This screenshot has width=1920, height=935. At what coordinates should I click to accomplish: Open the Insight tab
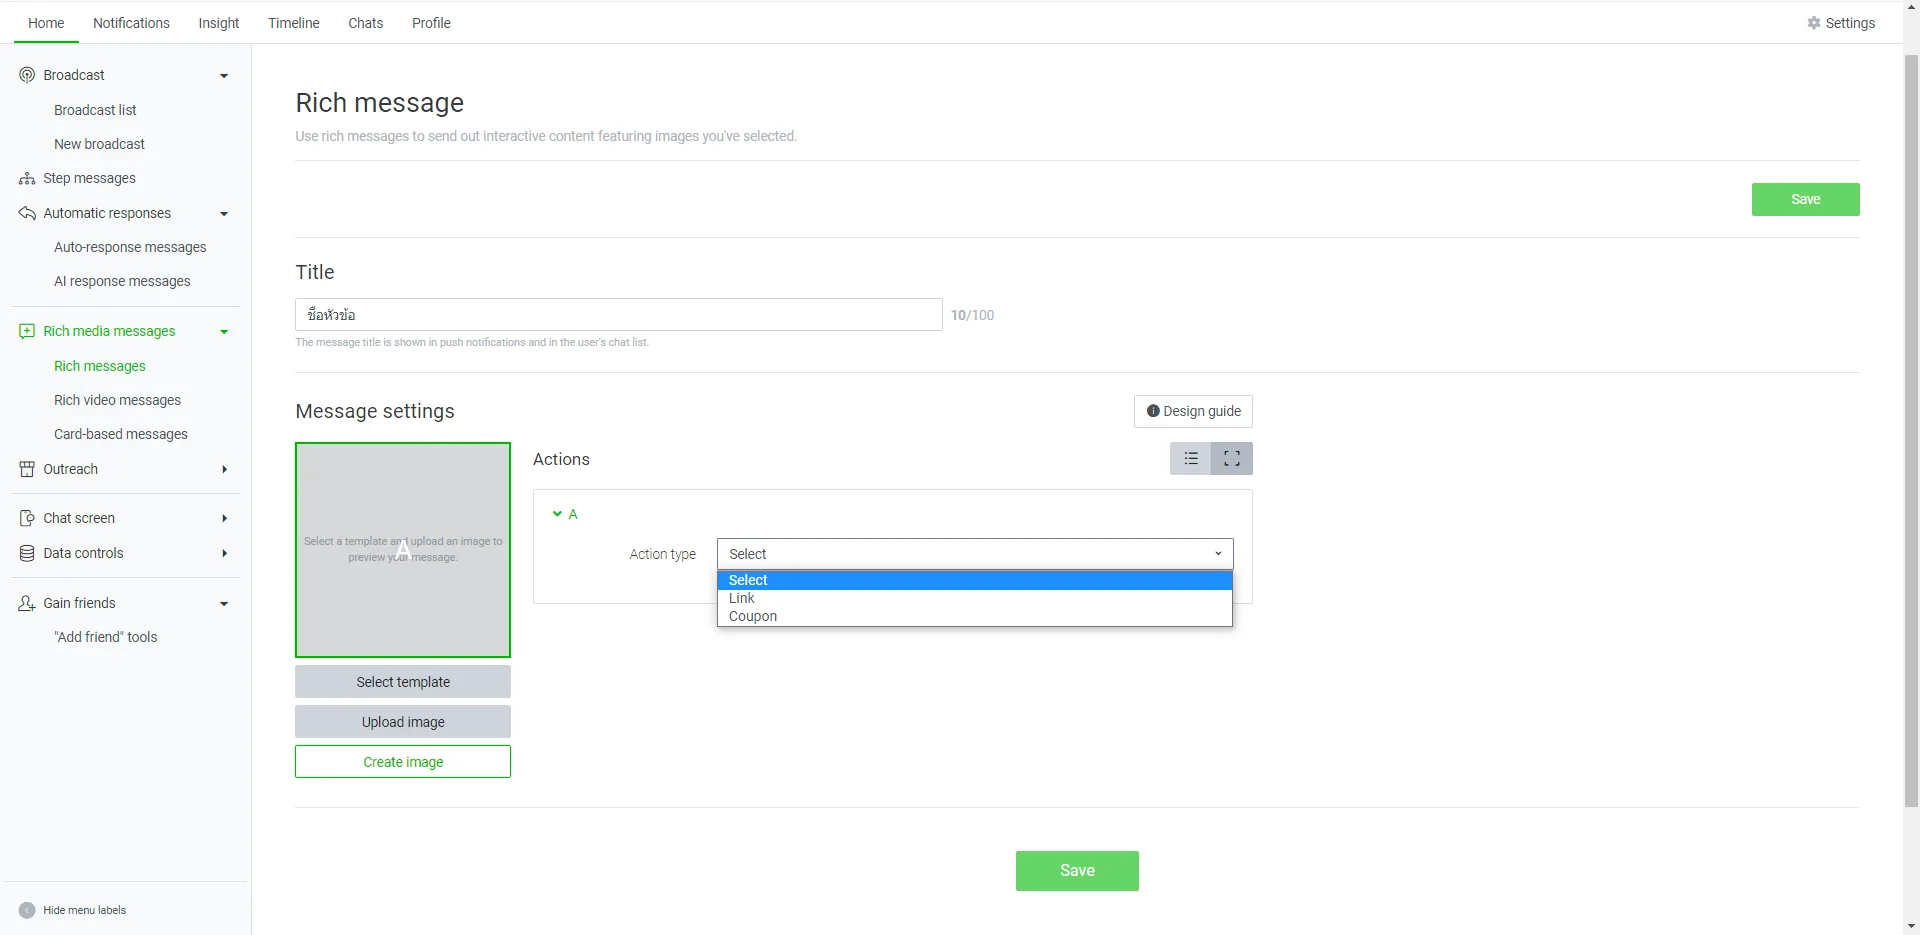pyautogui.click(x=218, y=23)
